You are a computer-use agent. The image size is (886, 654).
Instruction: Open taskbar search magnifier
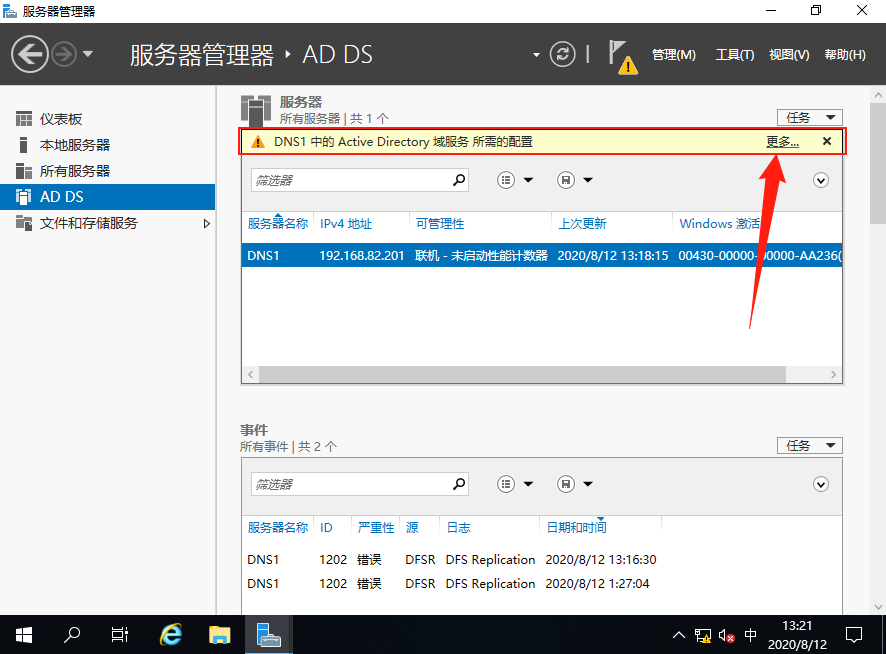click(x=72, y=635)
